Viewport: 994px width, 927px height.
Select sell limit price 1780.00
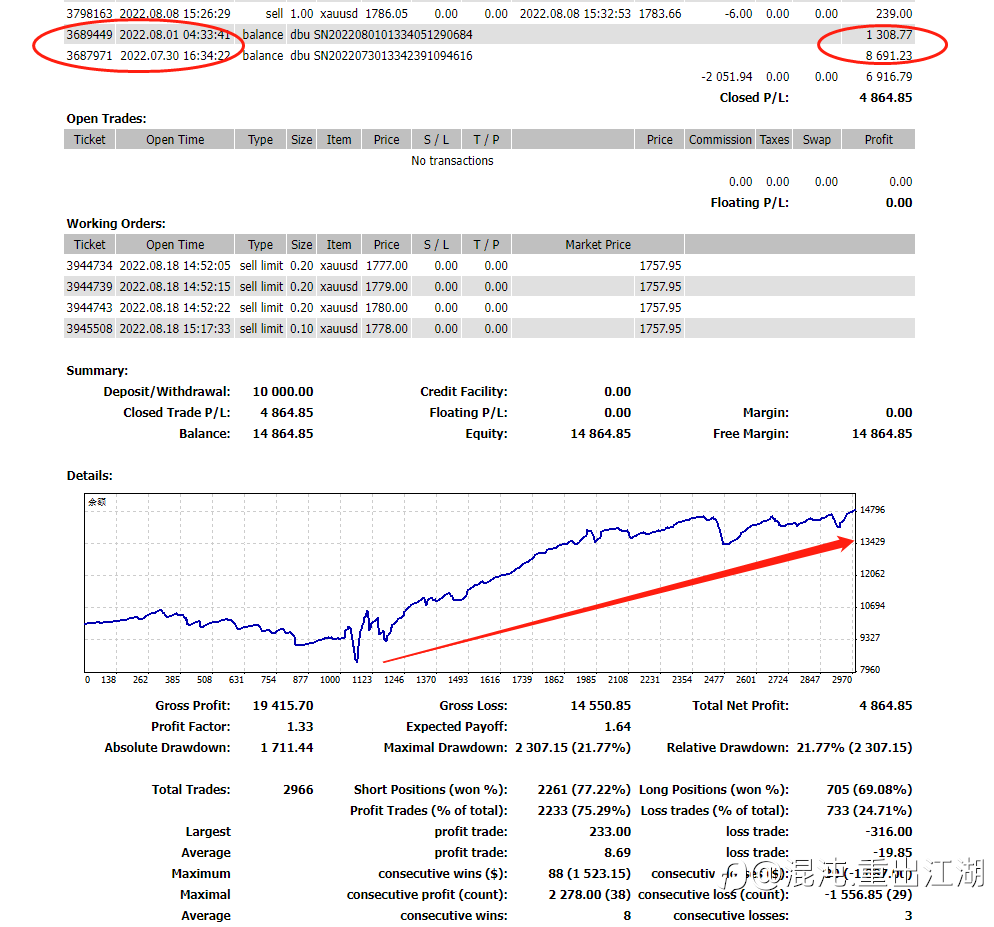click(387, 307)
